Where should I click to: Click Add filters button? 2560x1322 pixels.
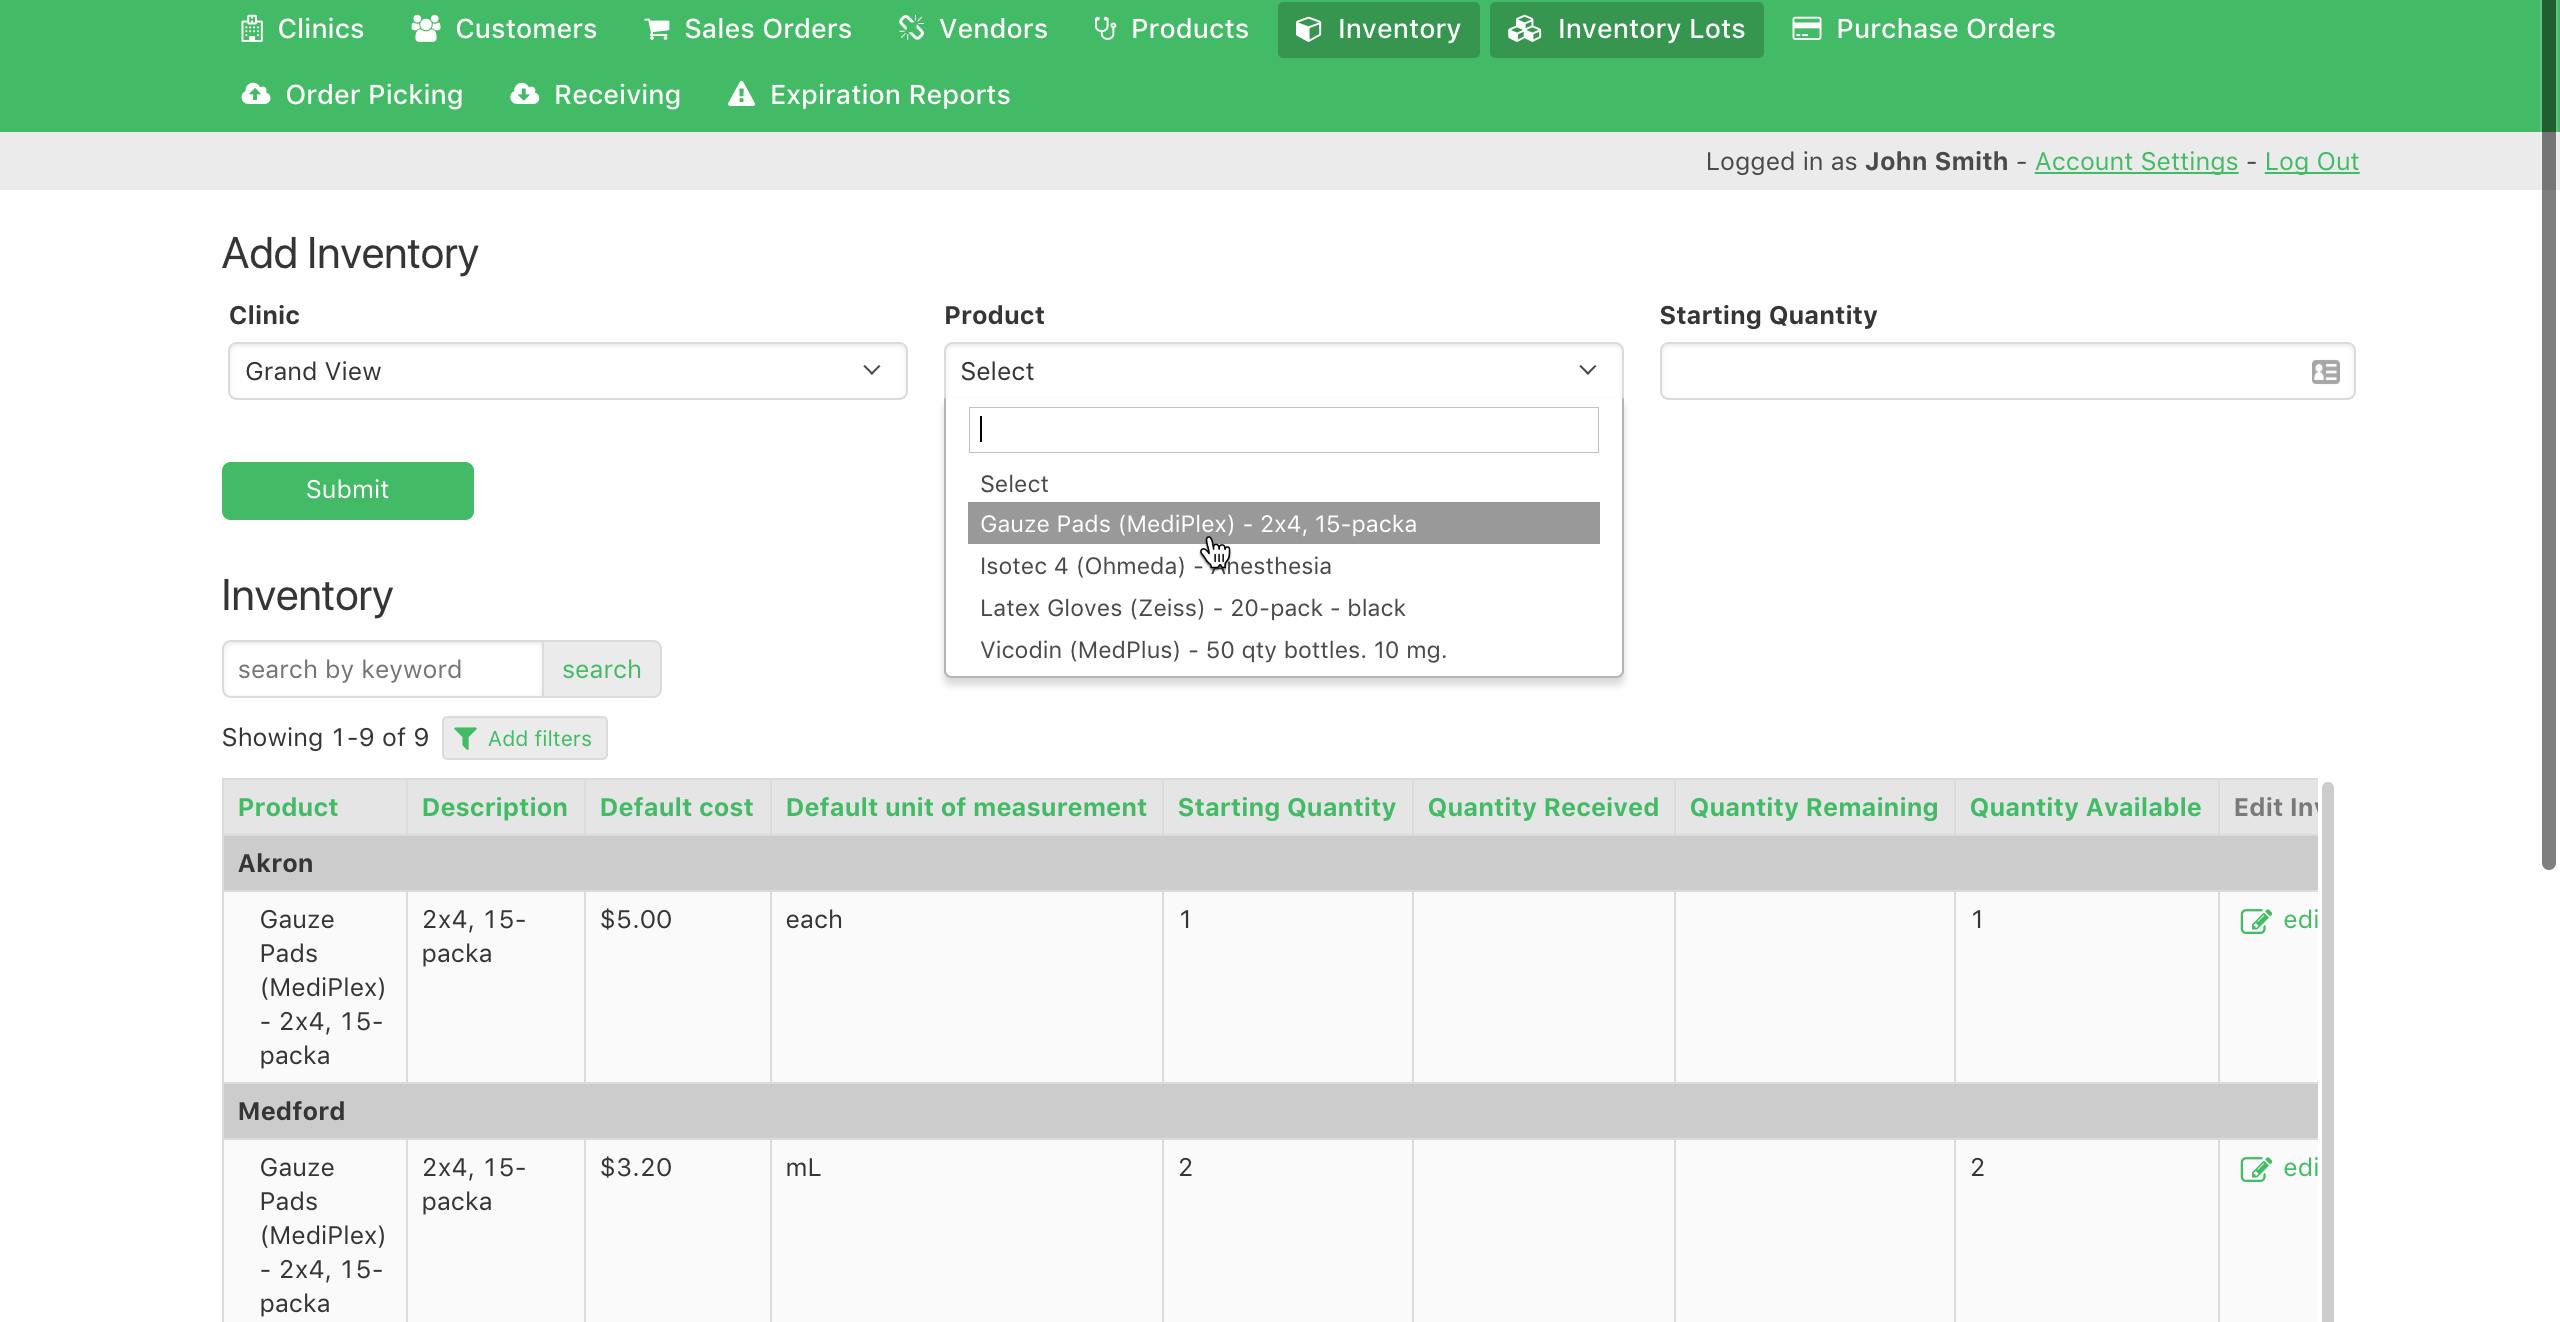[525, 739]
